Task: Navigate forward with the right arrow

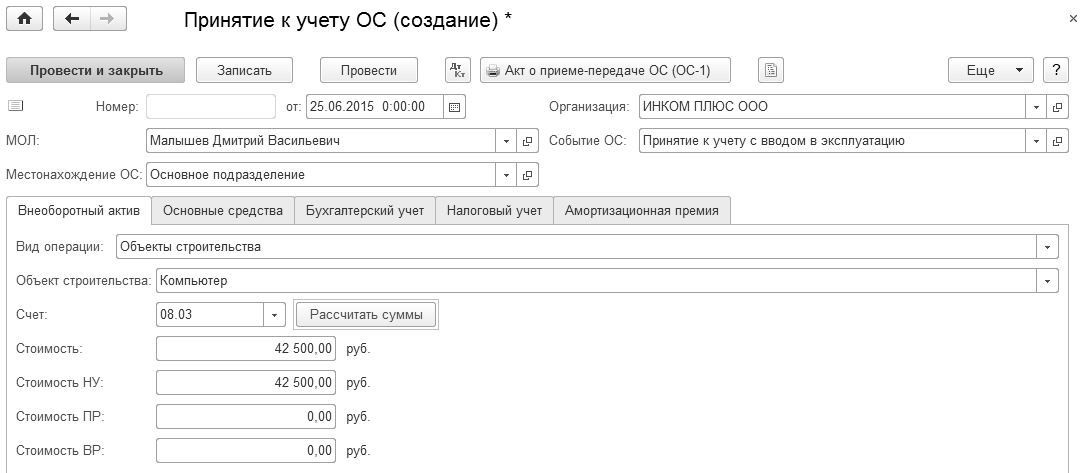Action: [107, 19]
